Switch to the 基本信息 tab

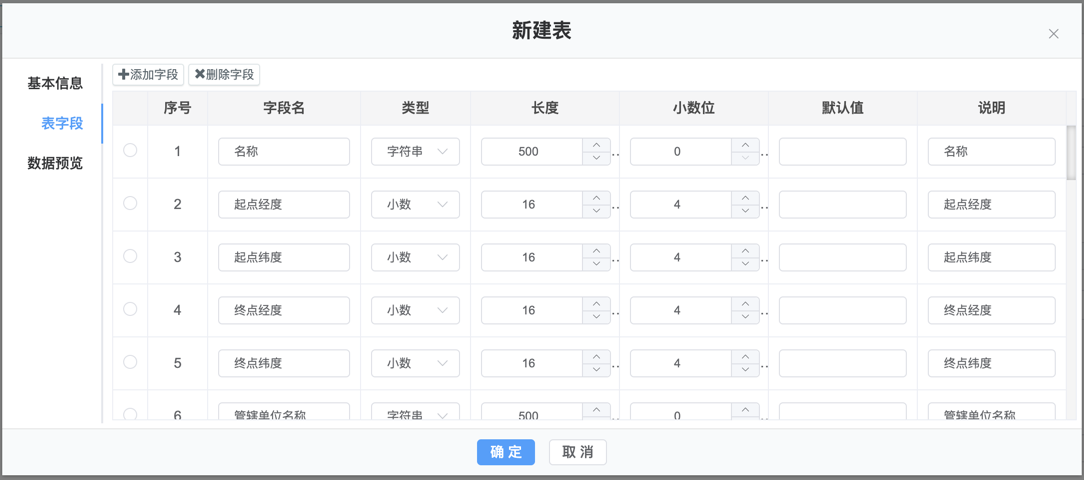point(55,84)
